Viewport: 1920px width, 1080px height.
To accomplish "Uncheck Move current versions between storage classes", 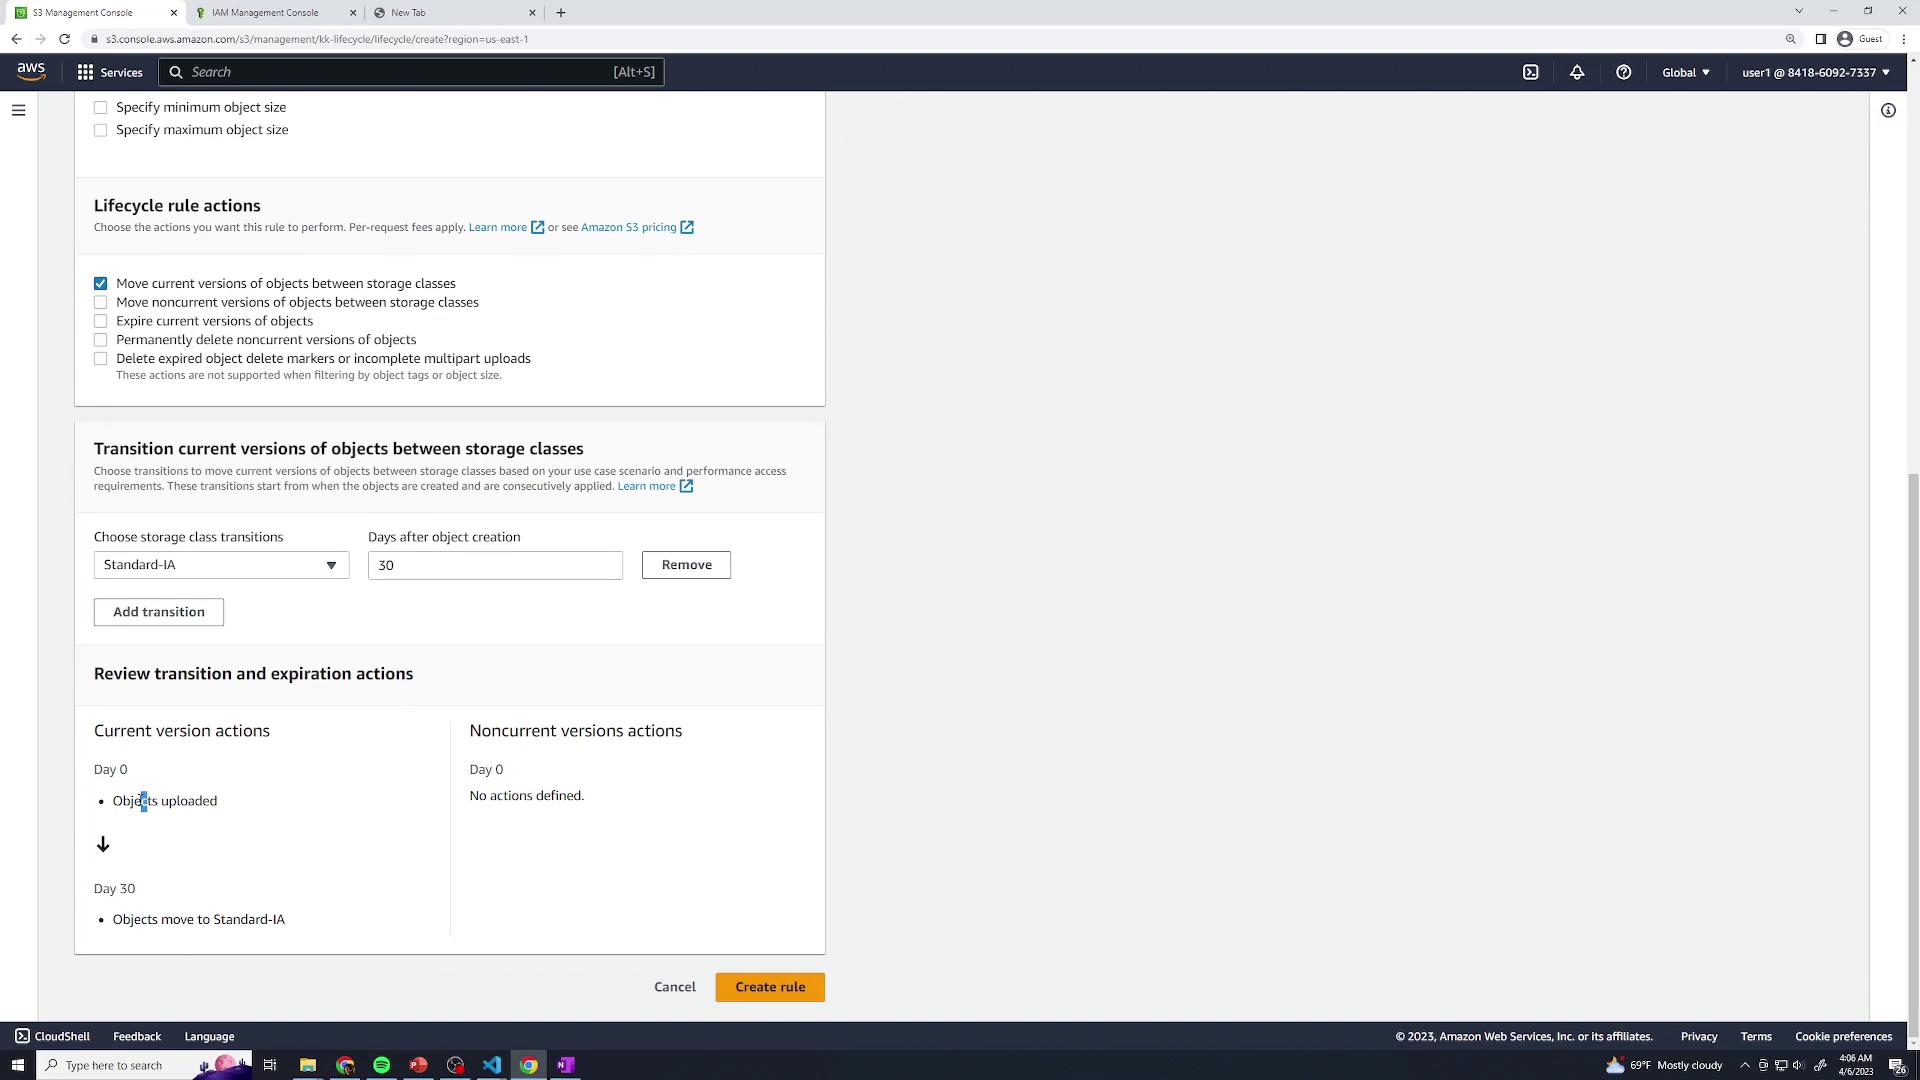I will [100, 284].
